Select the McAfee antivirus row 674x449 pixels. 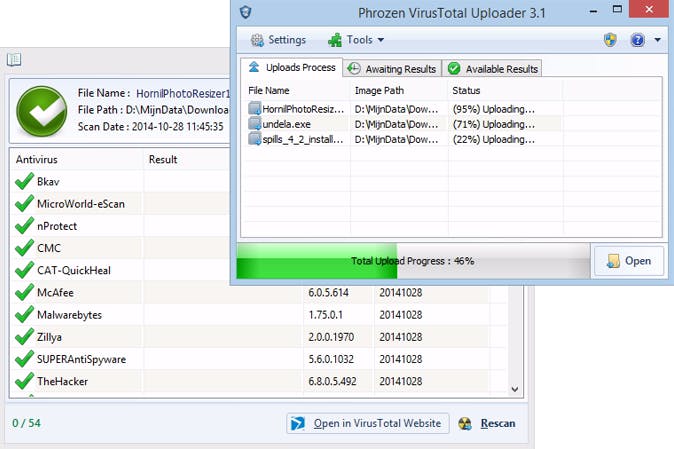pyautogui.click(x=260, y=293)
